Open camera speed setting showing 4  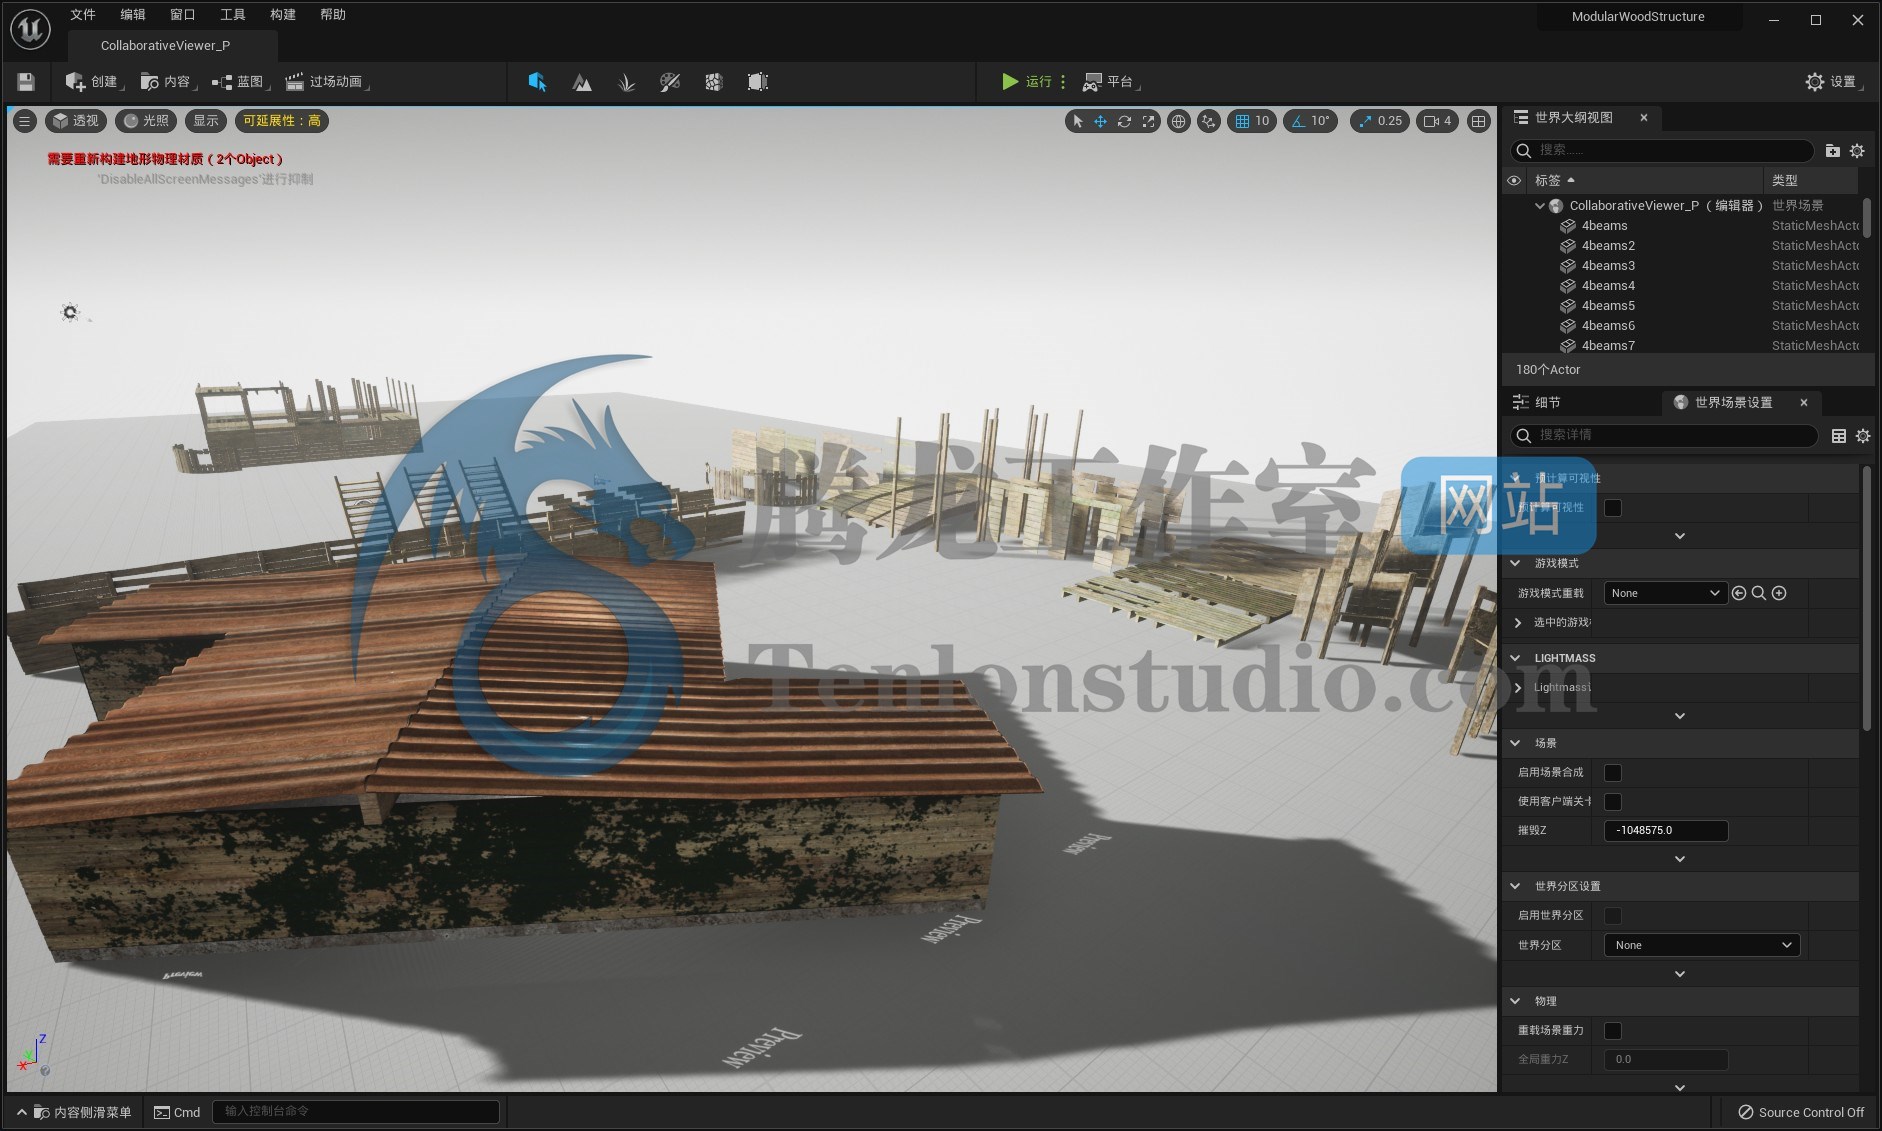[1437, 121]
